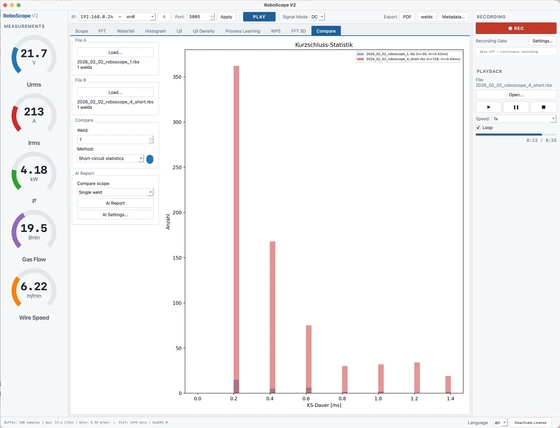Select the Compare tab
The width and height of the screenshot is (560, 428).
tap(326, 31)
